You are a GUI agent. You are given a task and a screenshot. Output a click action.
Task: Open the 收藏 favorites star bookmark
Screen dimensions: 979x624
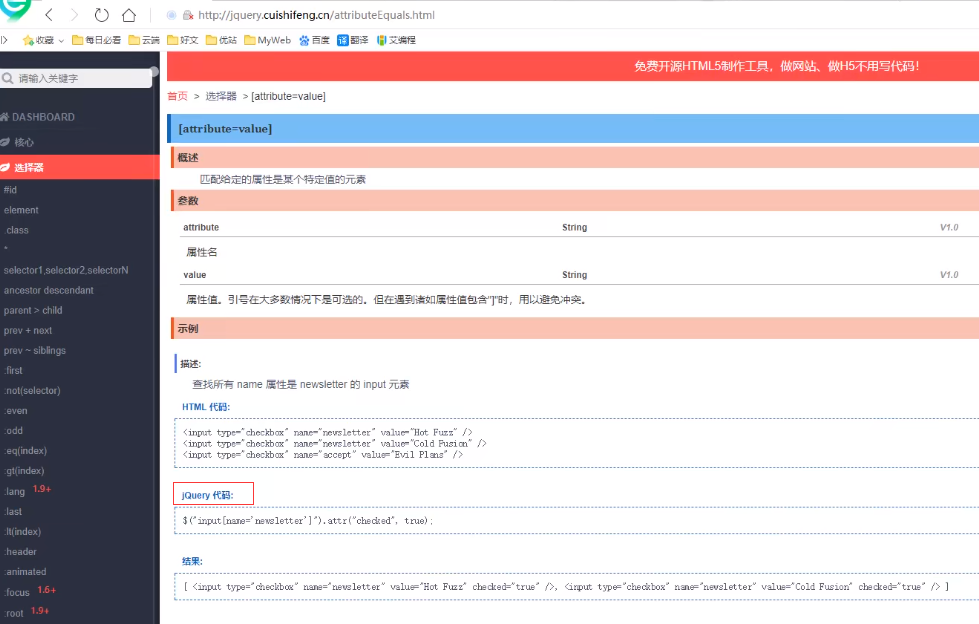pyautogui.click(x=38, y=40)
